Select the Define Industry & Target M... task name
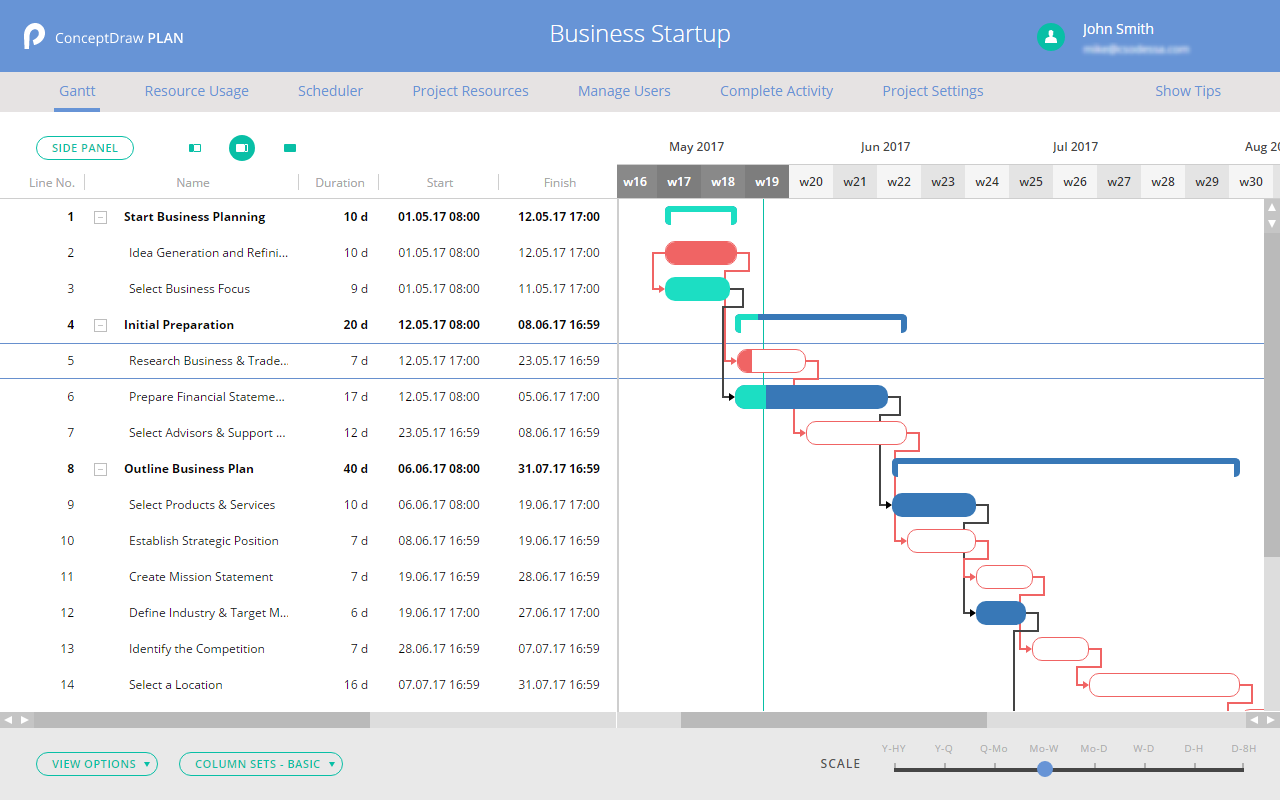Screen dimensions: 1280x800 [x=209, y=613]
